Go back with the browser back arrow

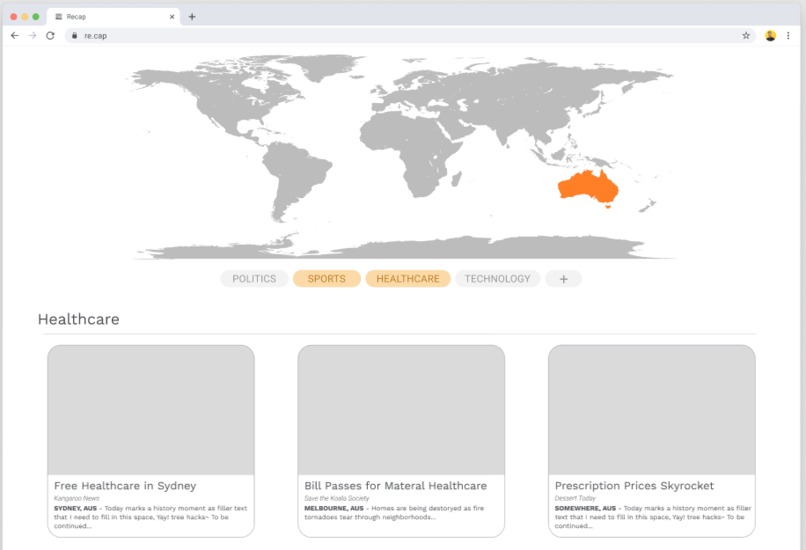(x=14, y=35)
